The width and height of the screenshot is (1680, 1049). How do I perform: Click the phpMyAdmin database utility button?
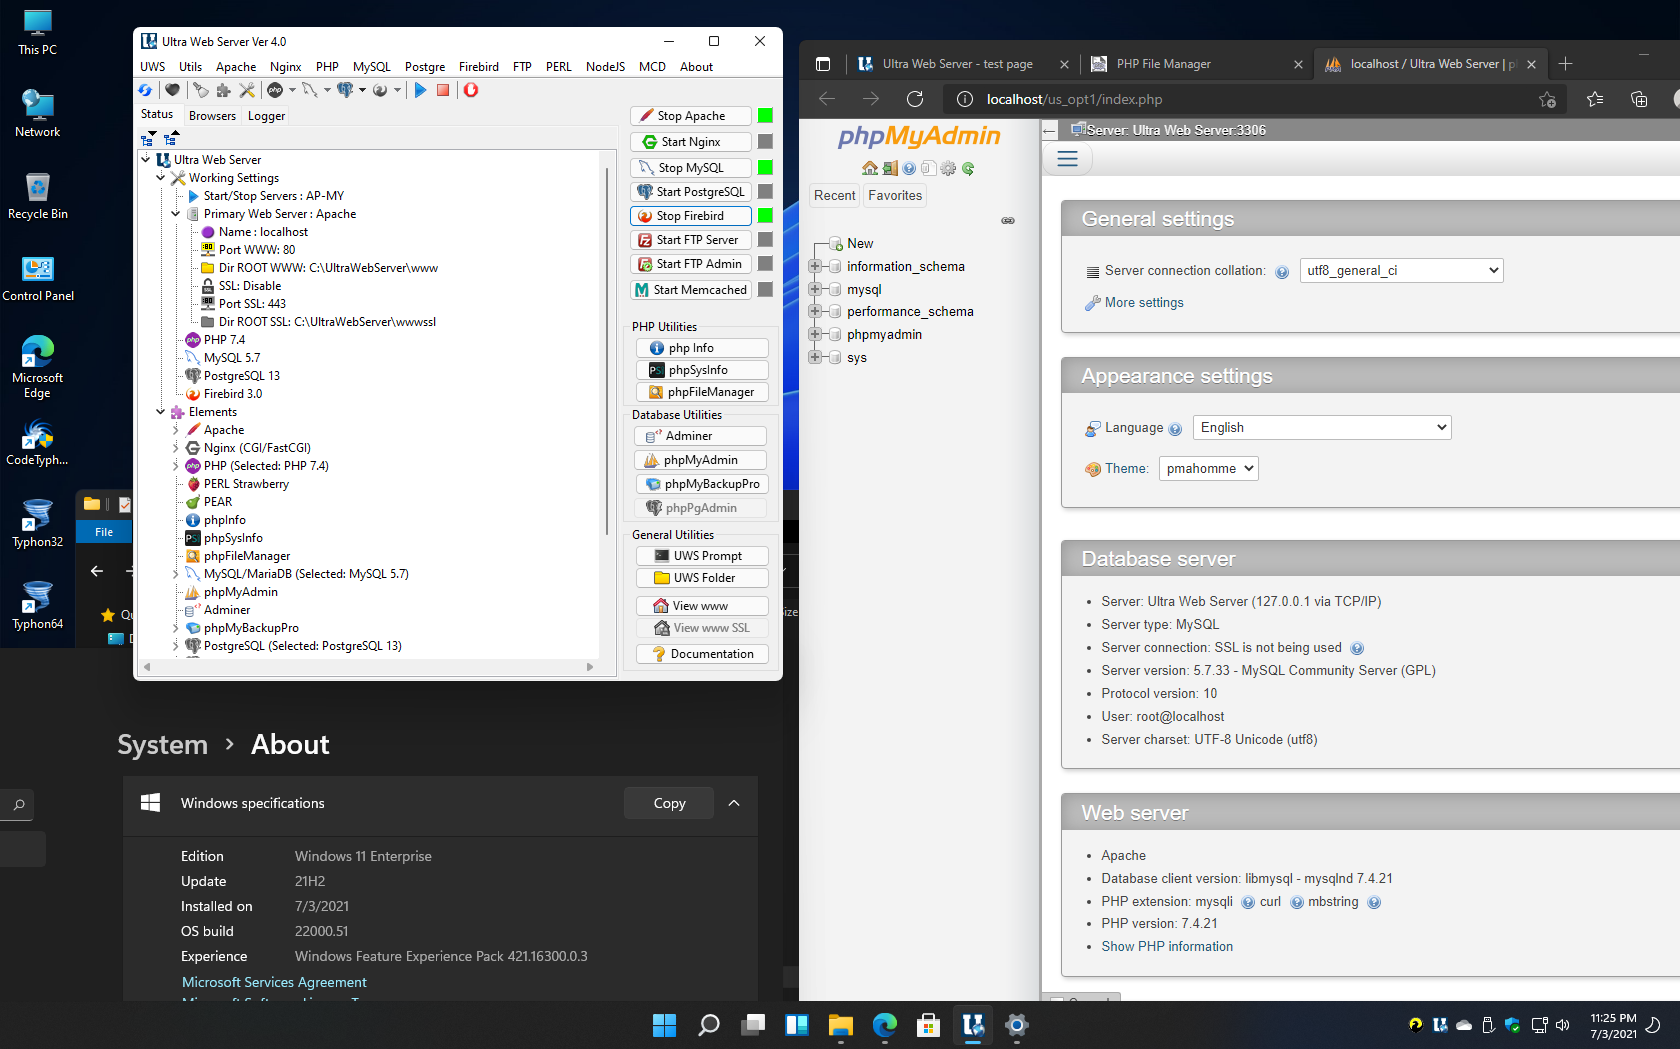tap(701, 460)
